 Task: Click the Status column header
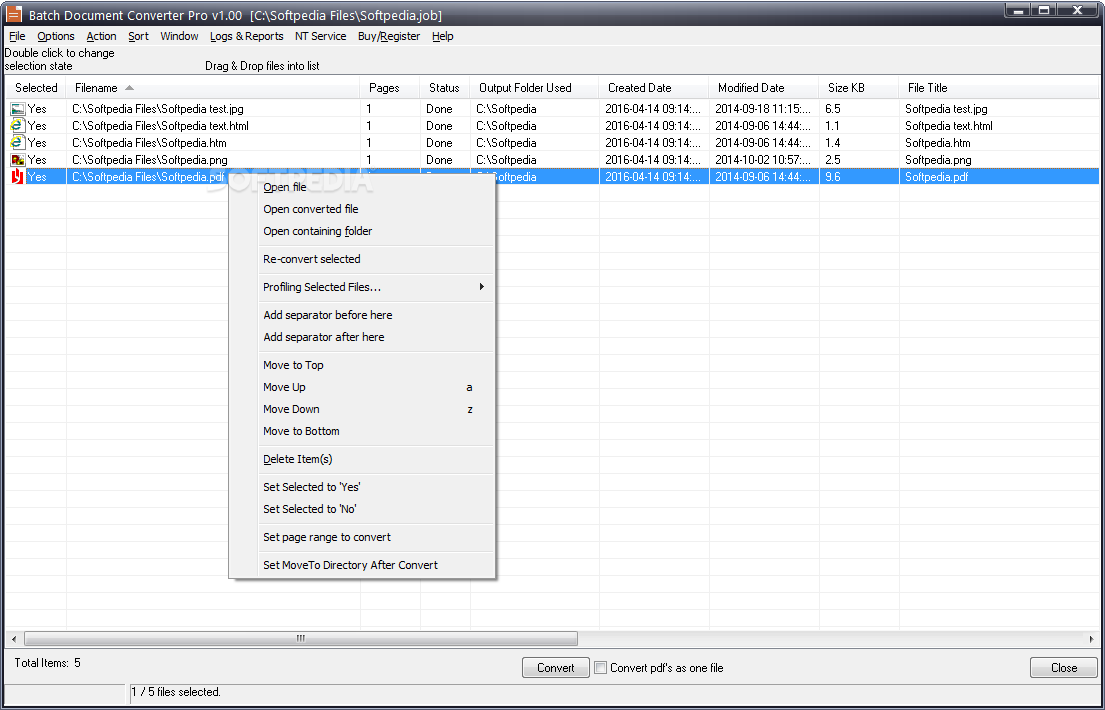point(445,88)
